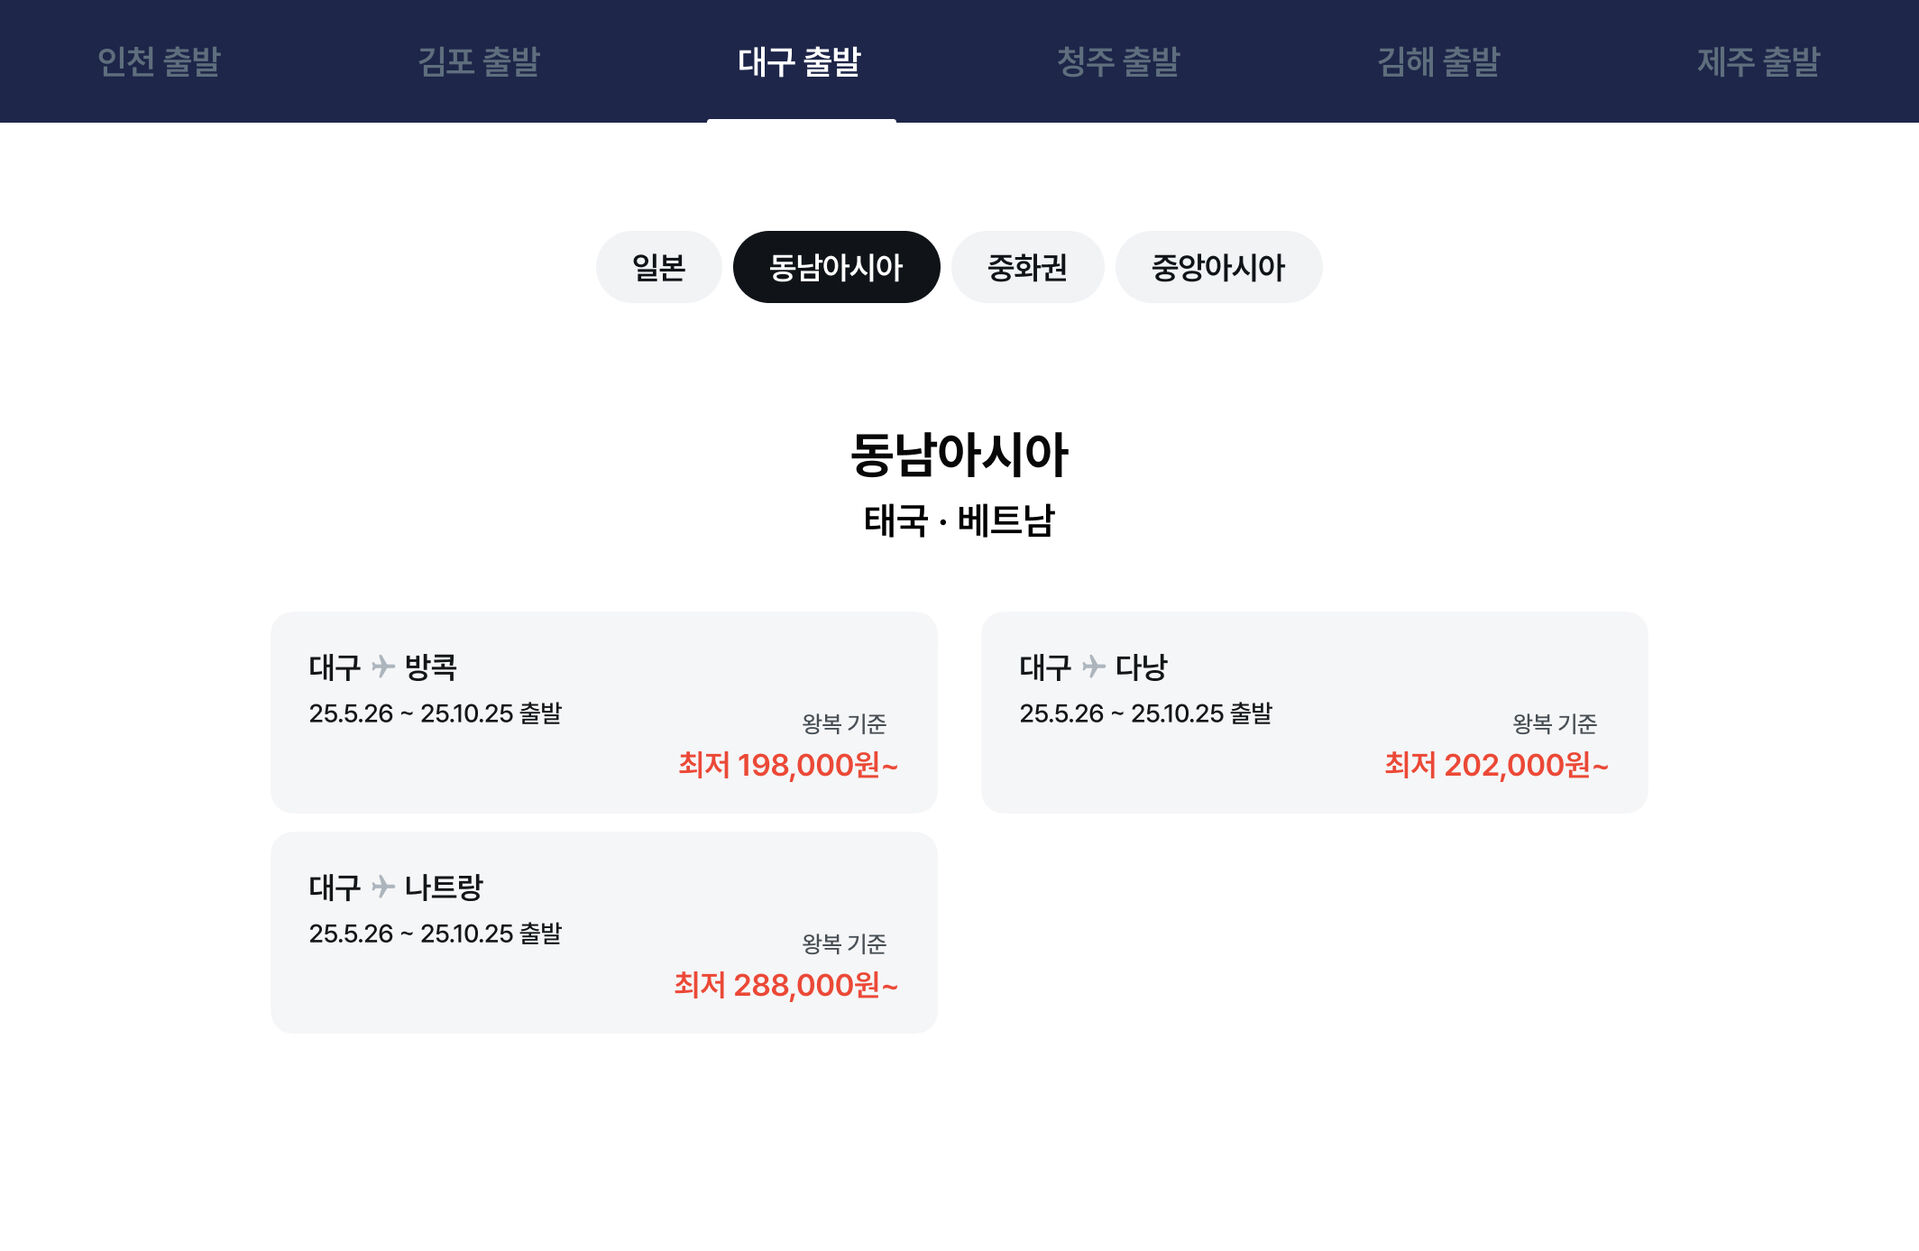Image resolution: width=1919 pixels, height=1251 pixels.
Task: Select the 일본 region filter
Action: coord(658,267)
